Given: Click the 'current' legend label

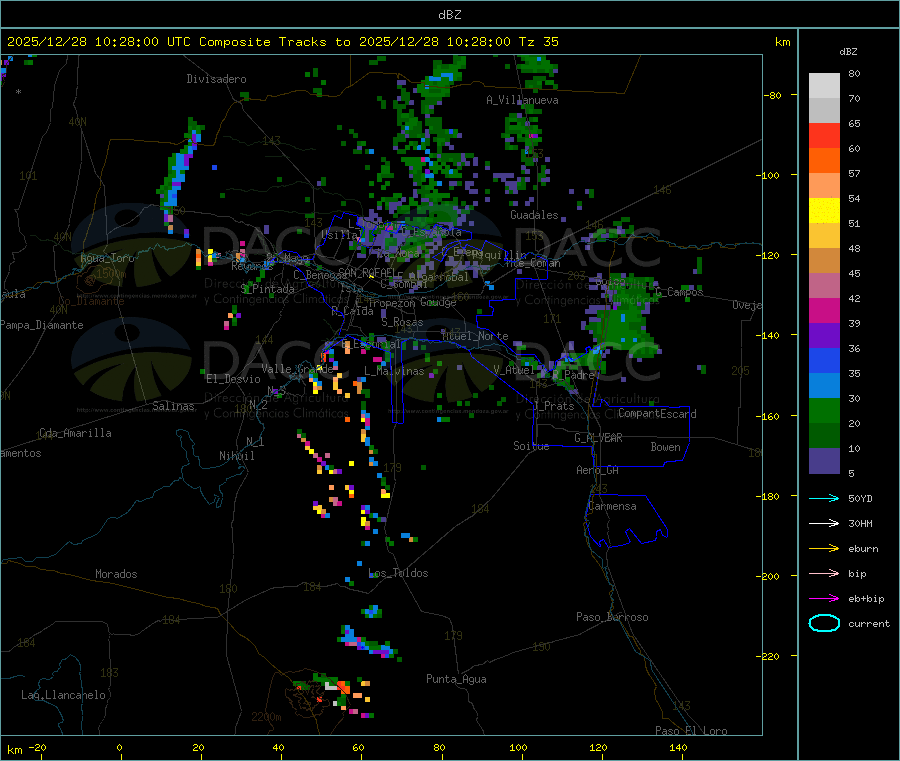Looking at the screenshot, I should [869, 624].
